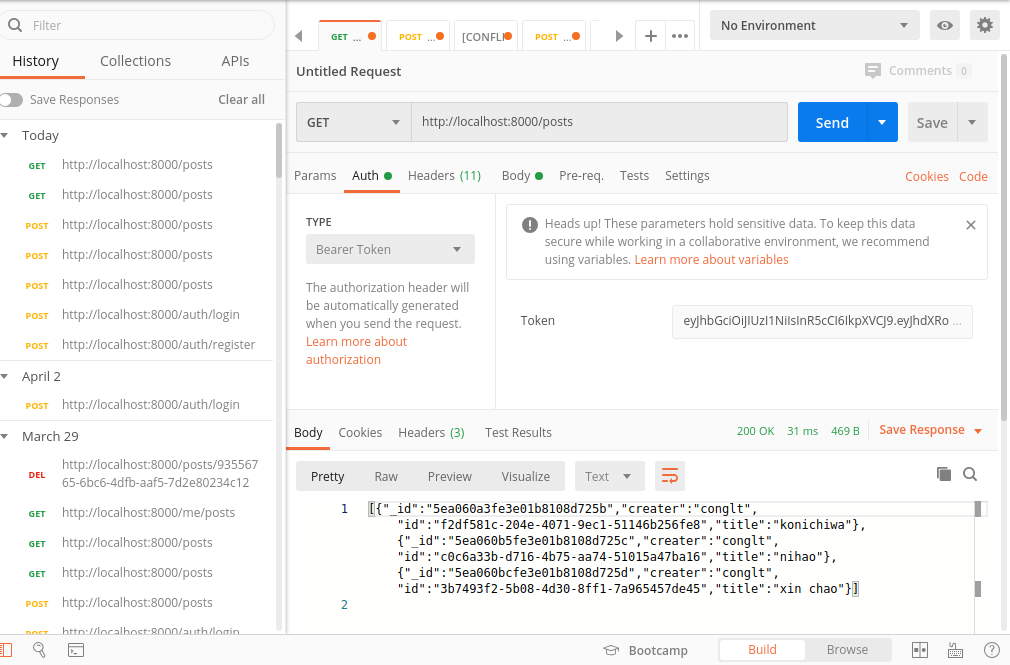Toggle Save Responses switch
1010x665 pixels.
[x=12, y=100]
